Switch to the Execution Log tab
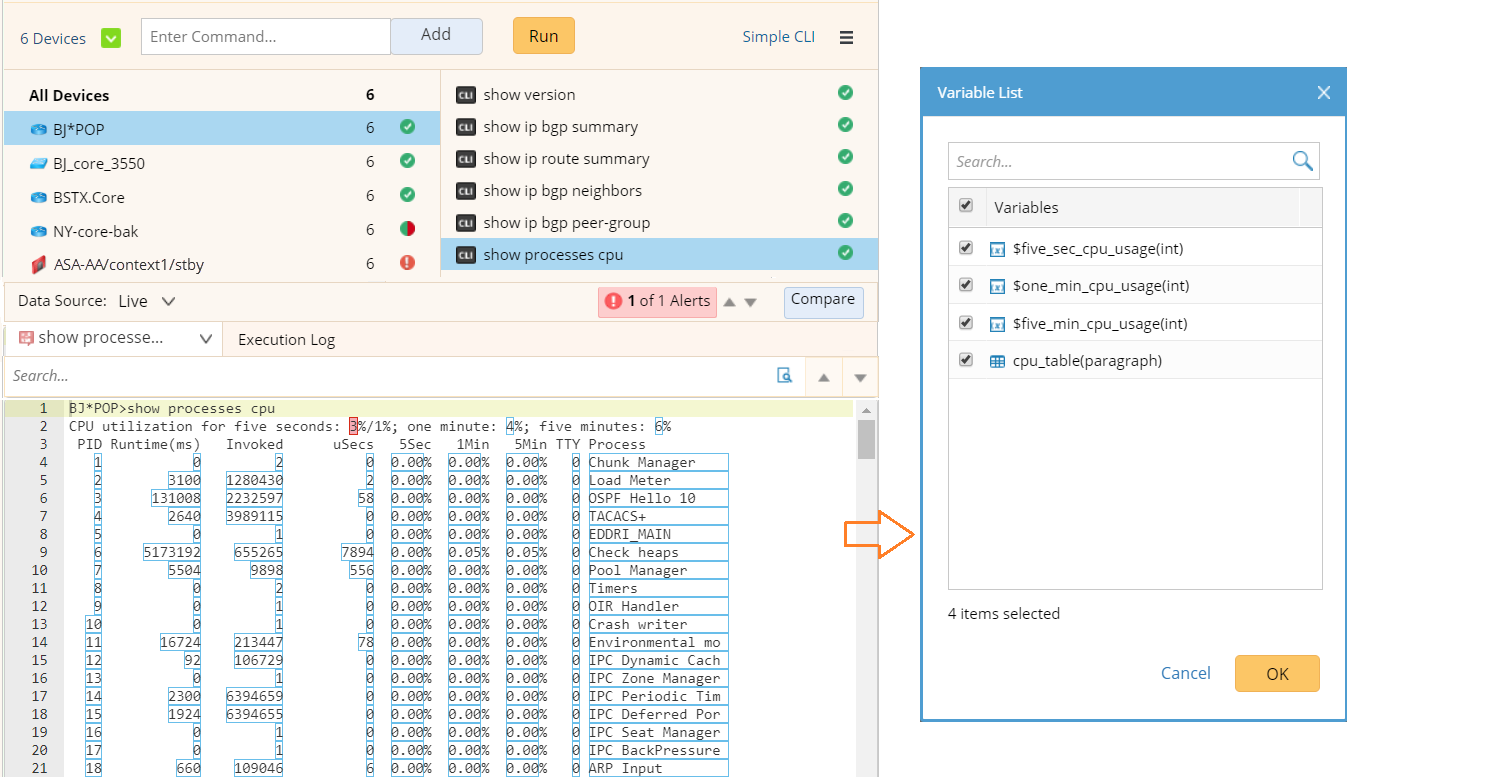1509x777 pixels. click(x=286, y=340)
